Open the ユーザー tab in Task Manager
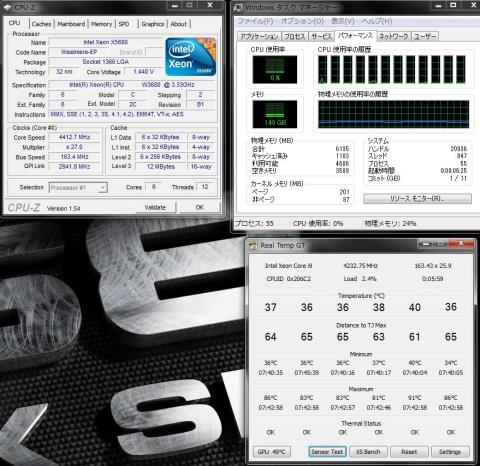 tap(425, 36)
